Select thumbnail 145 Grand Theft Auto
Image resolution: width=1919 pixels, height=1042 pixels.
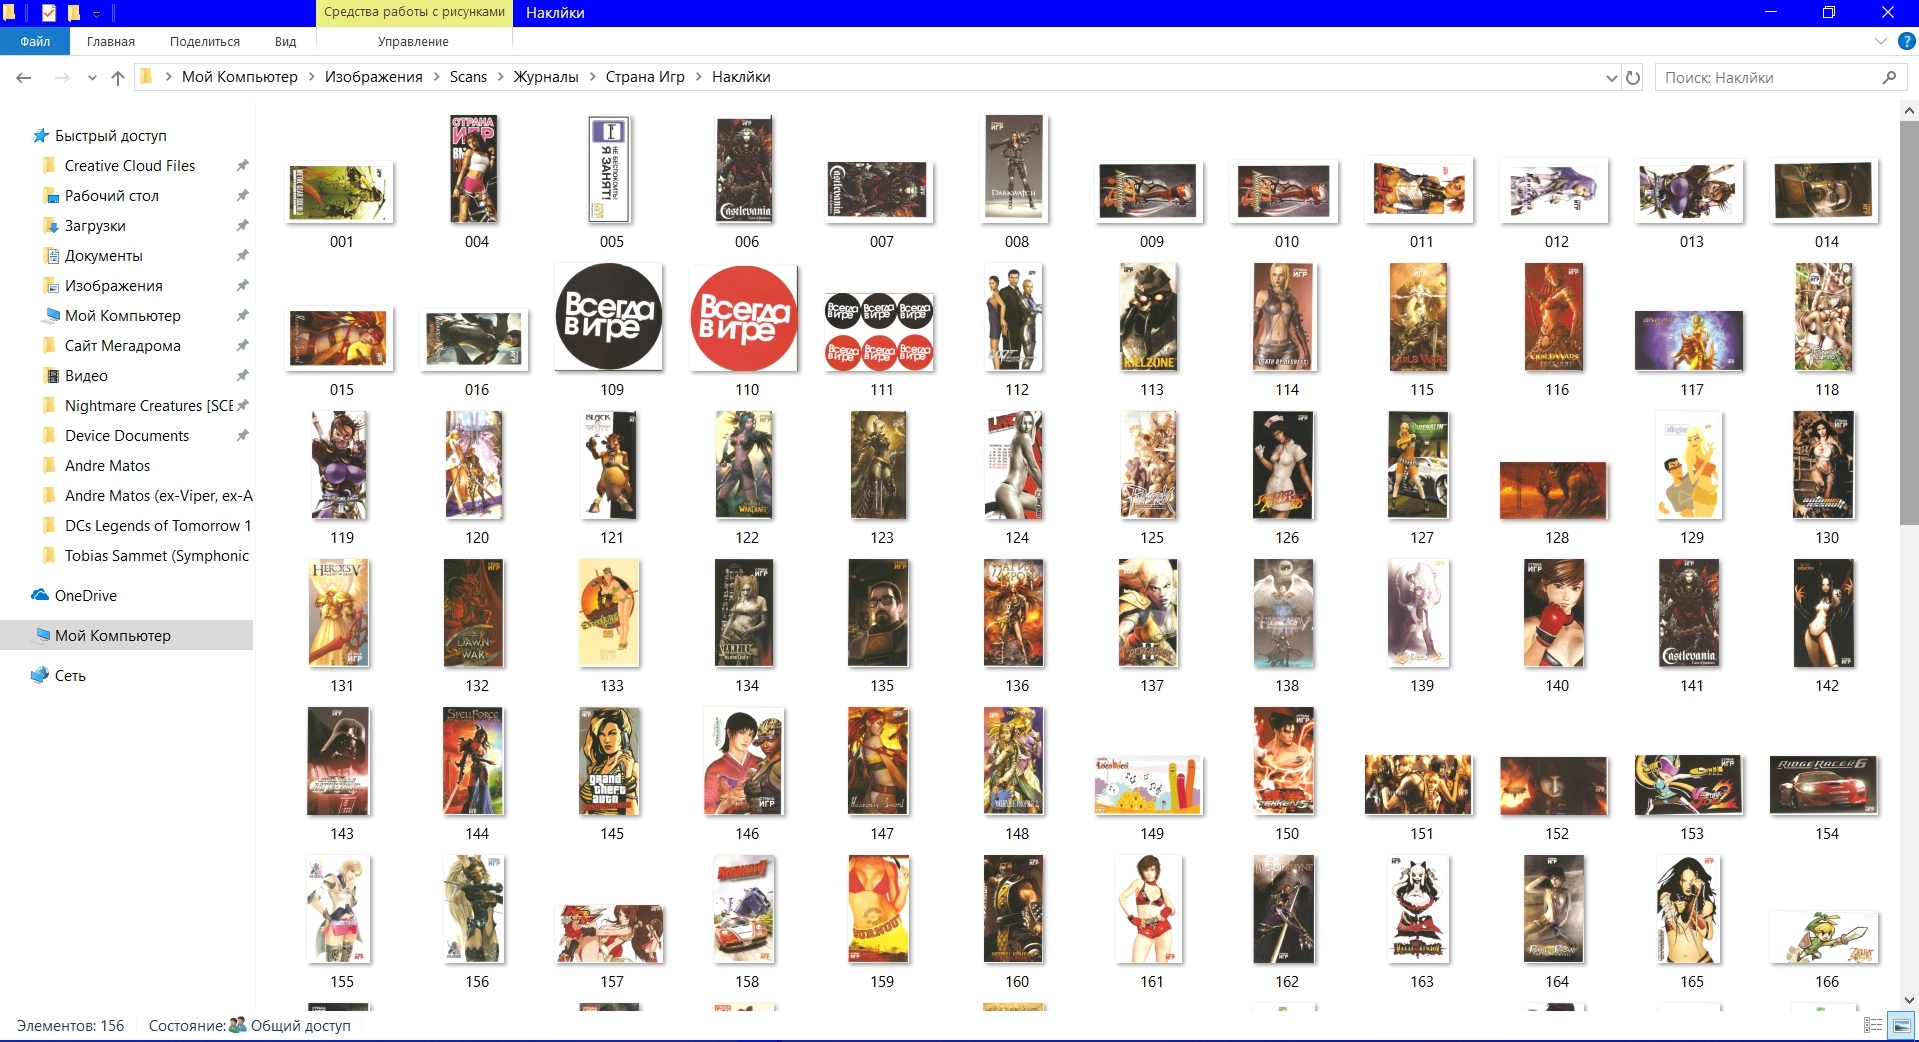609,762
